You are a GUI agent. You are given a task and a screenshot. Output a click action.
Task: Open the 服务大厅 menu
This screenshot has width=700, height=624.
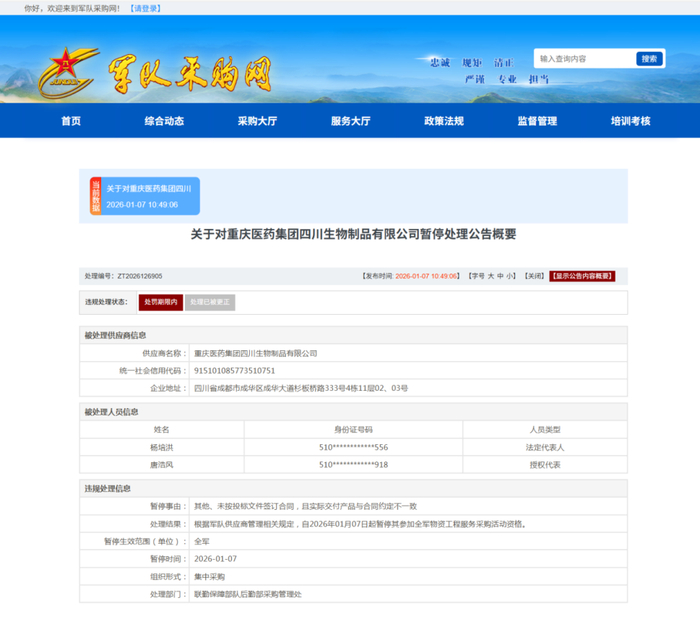350,121
